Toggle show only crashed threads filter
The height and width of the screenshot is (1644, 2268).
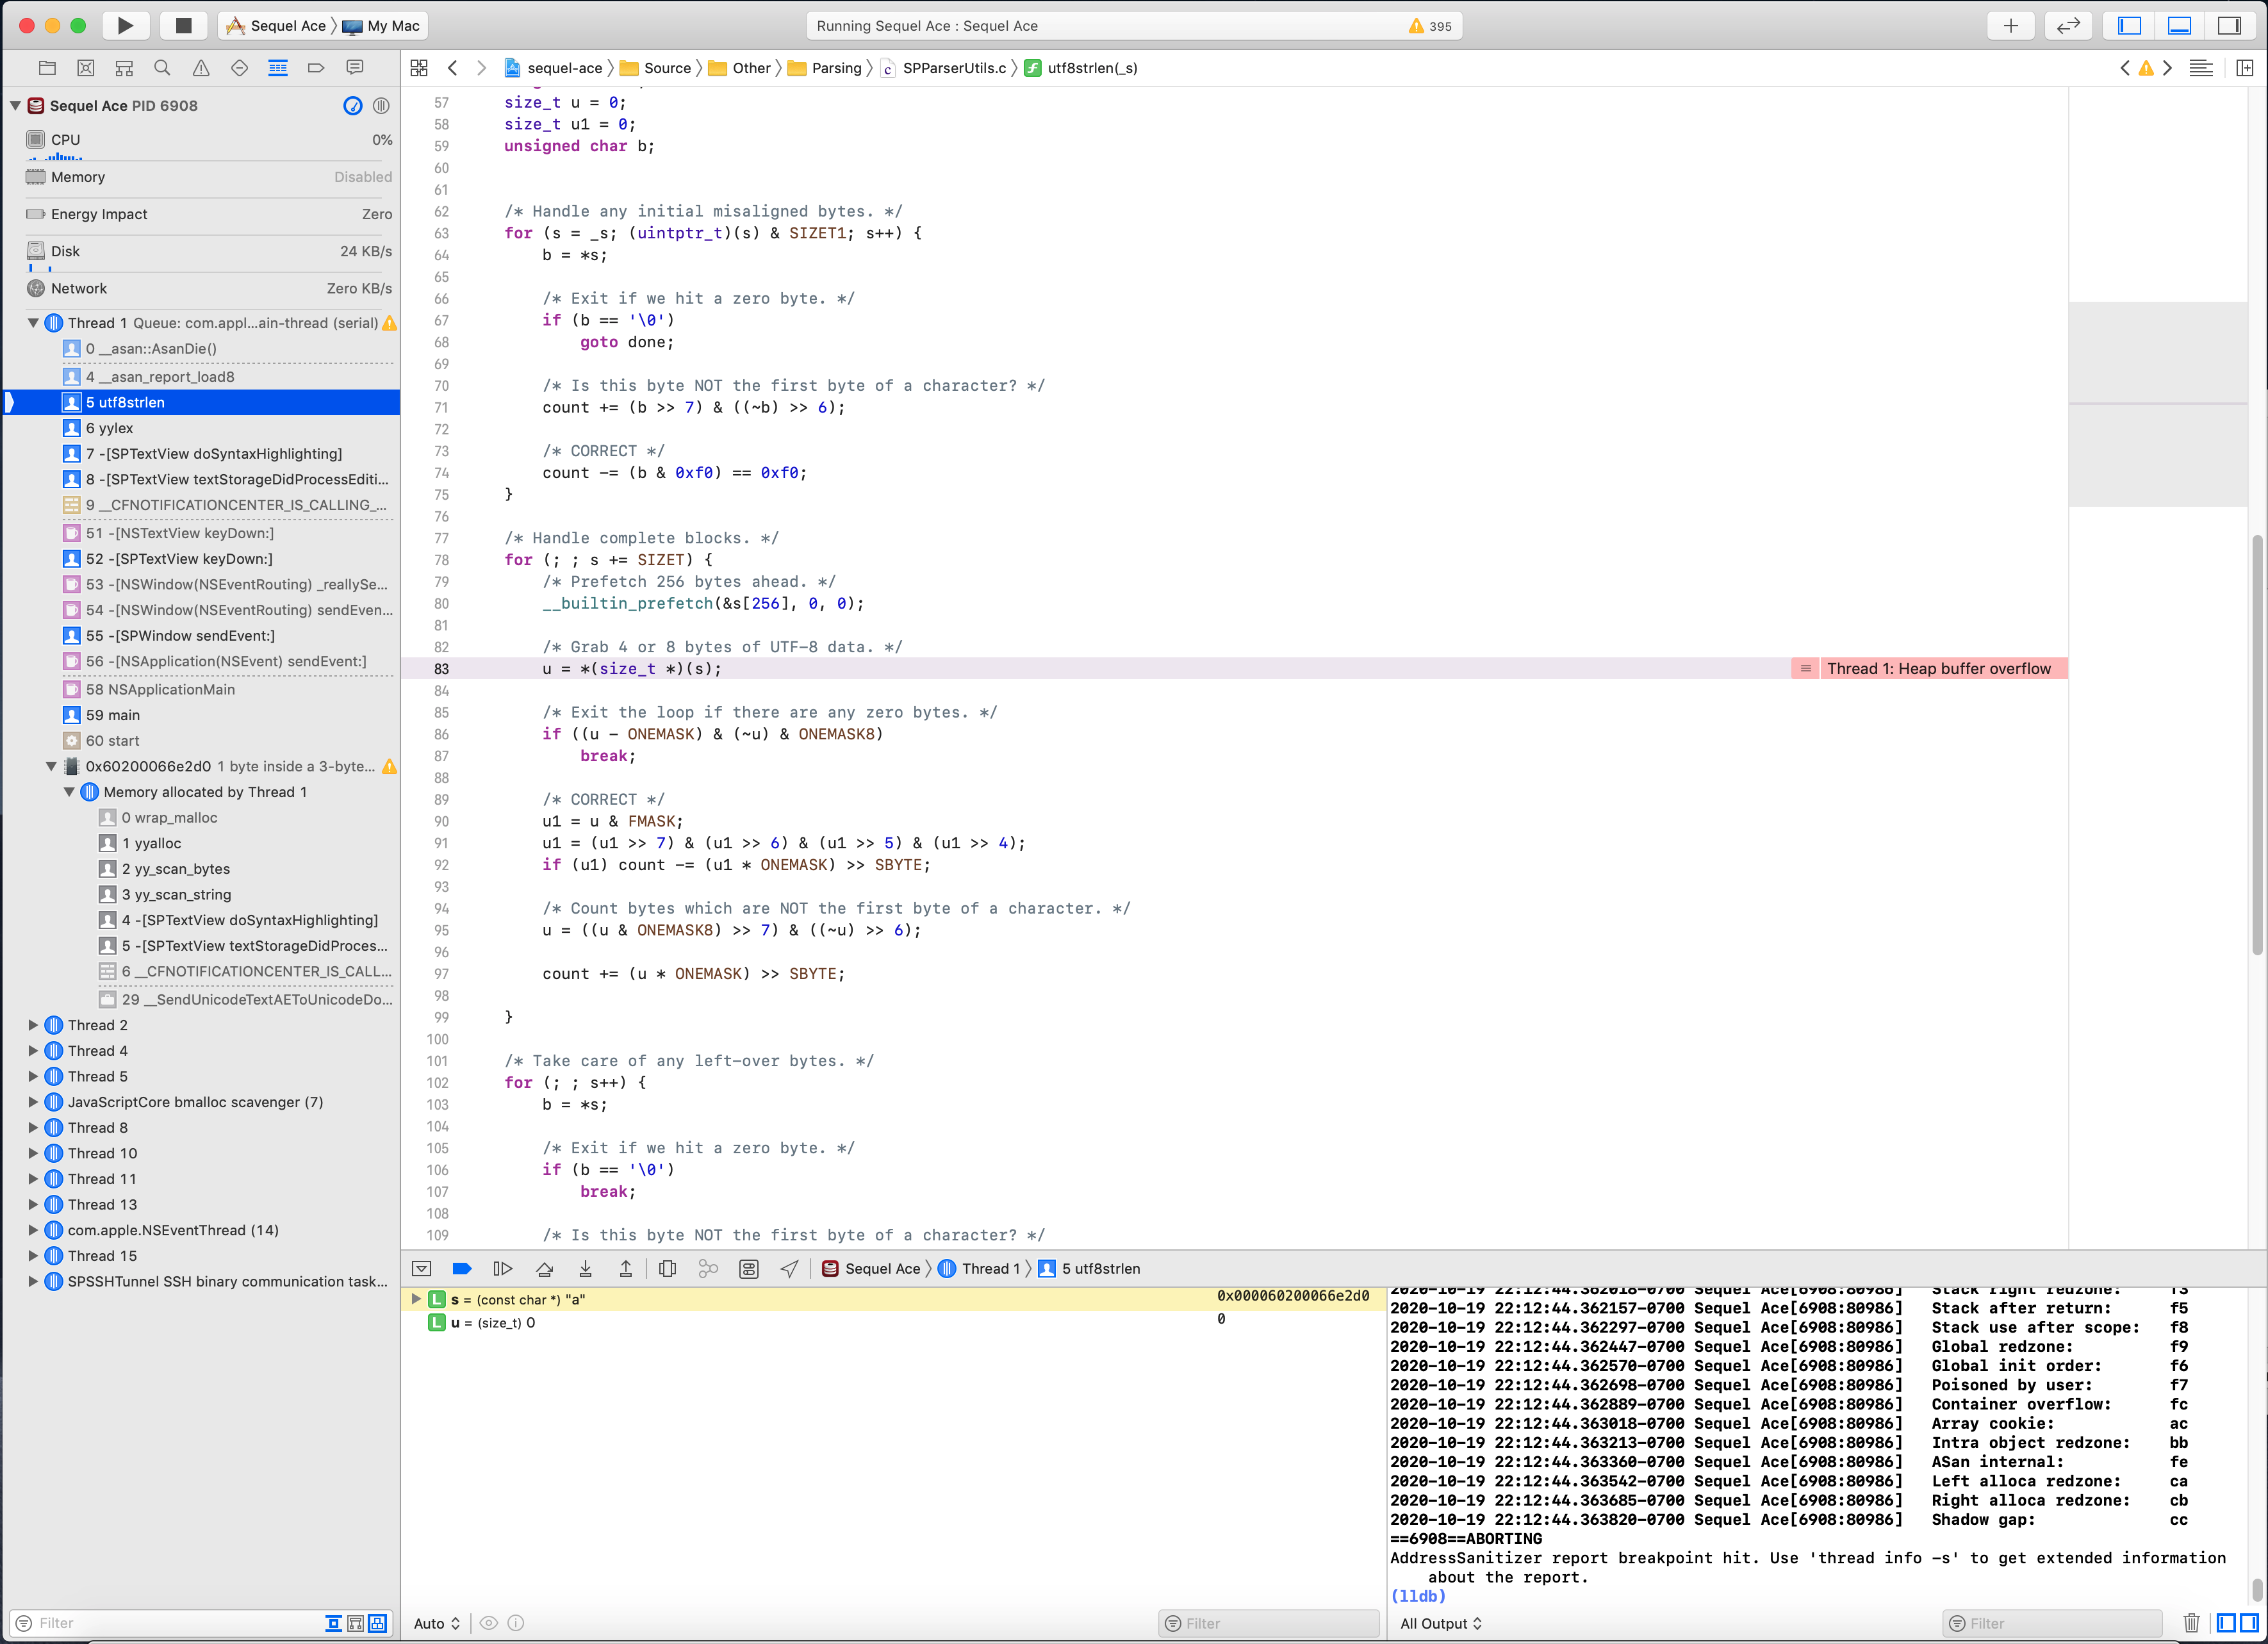click(x=334, y=1623)
